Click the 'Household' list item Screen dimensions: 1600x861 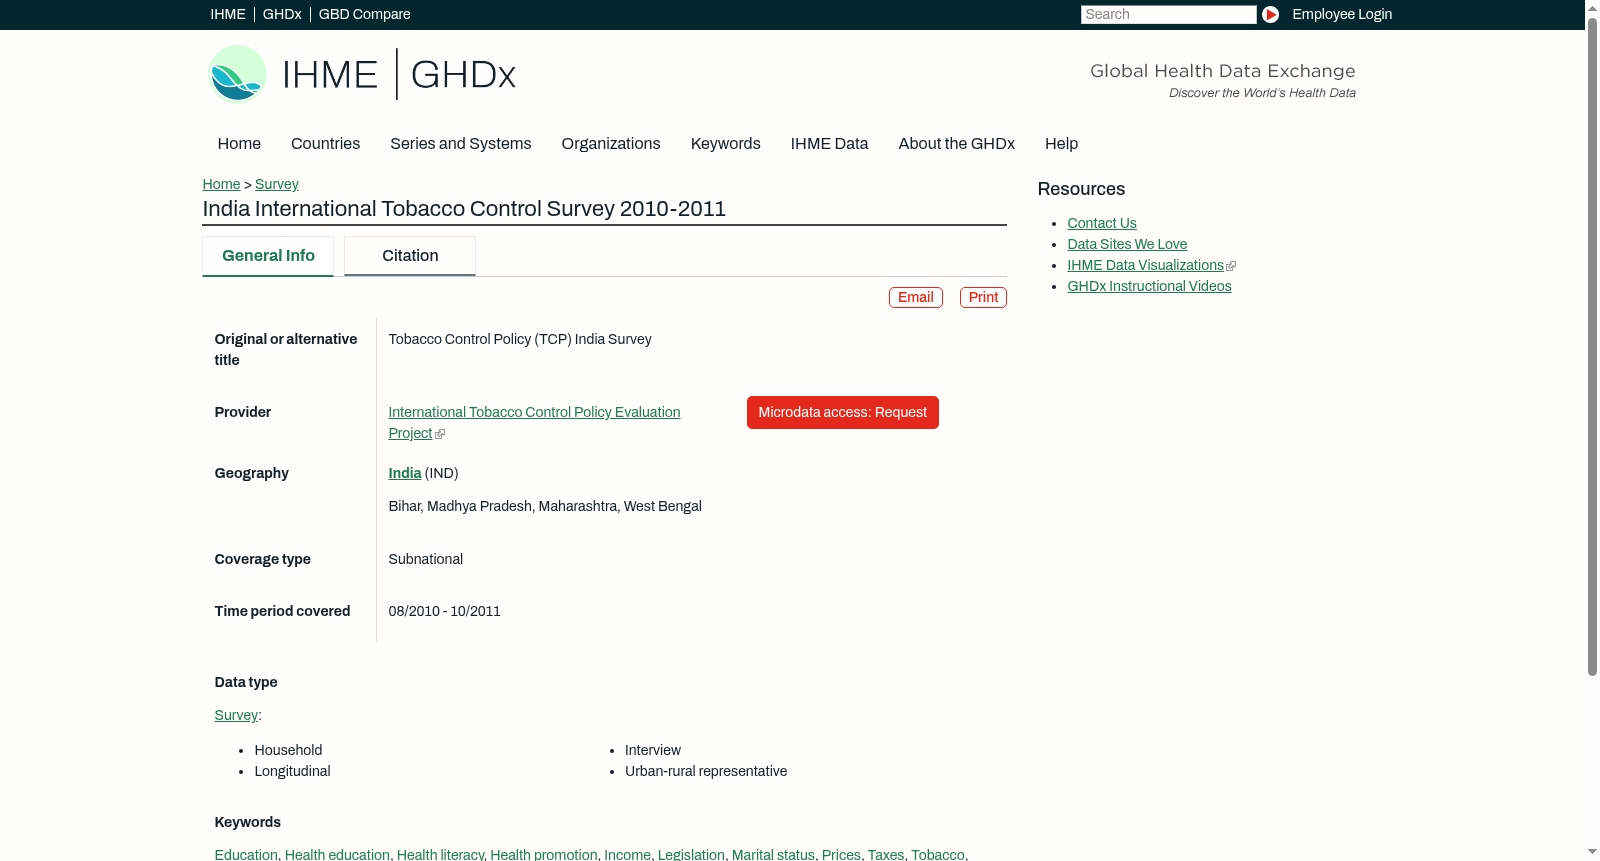click(288, 750)
